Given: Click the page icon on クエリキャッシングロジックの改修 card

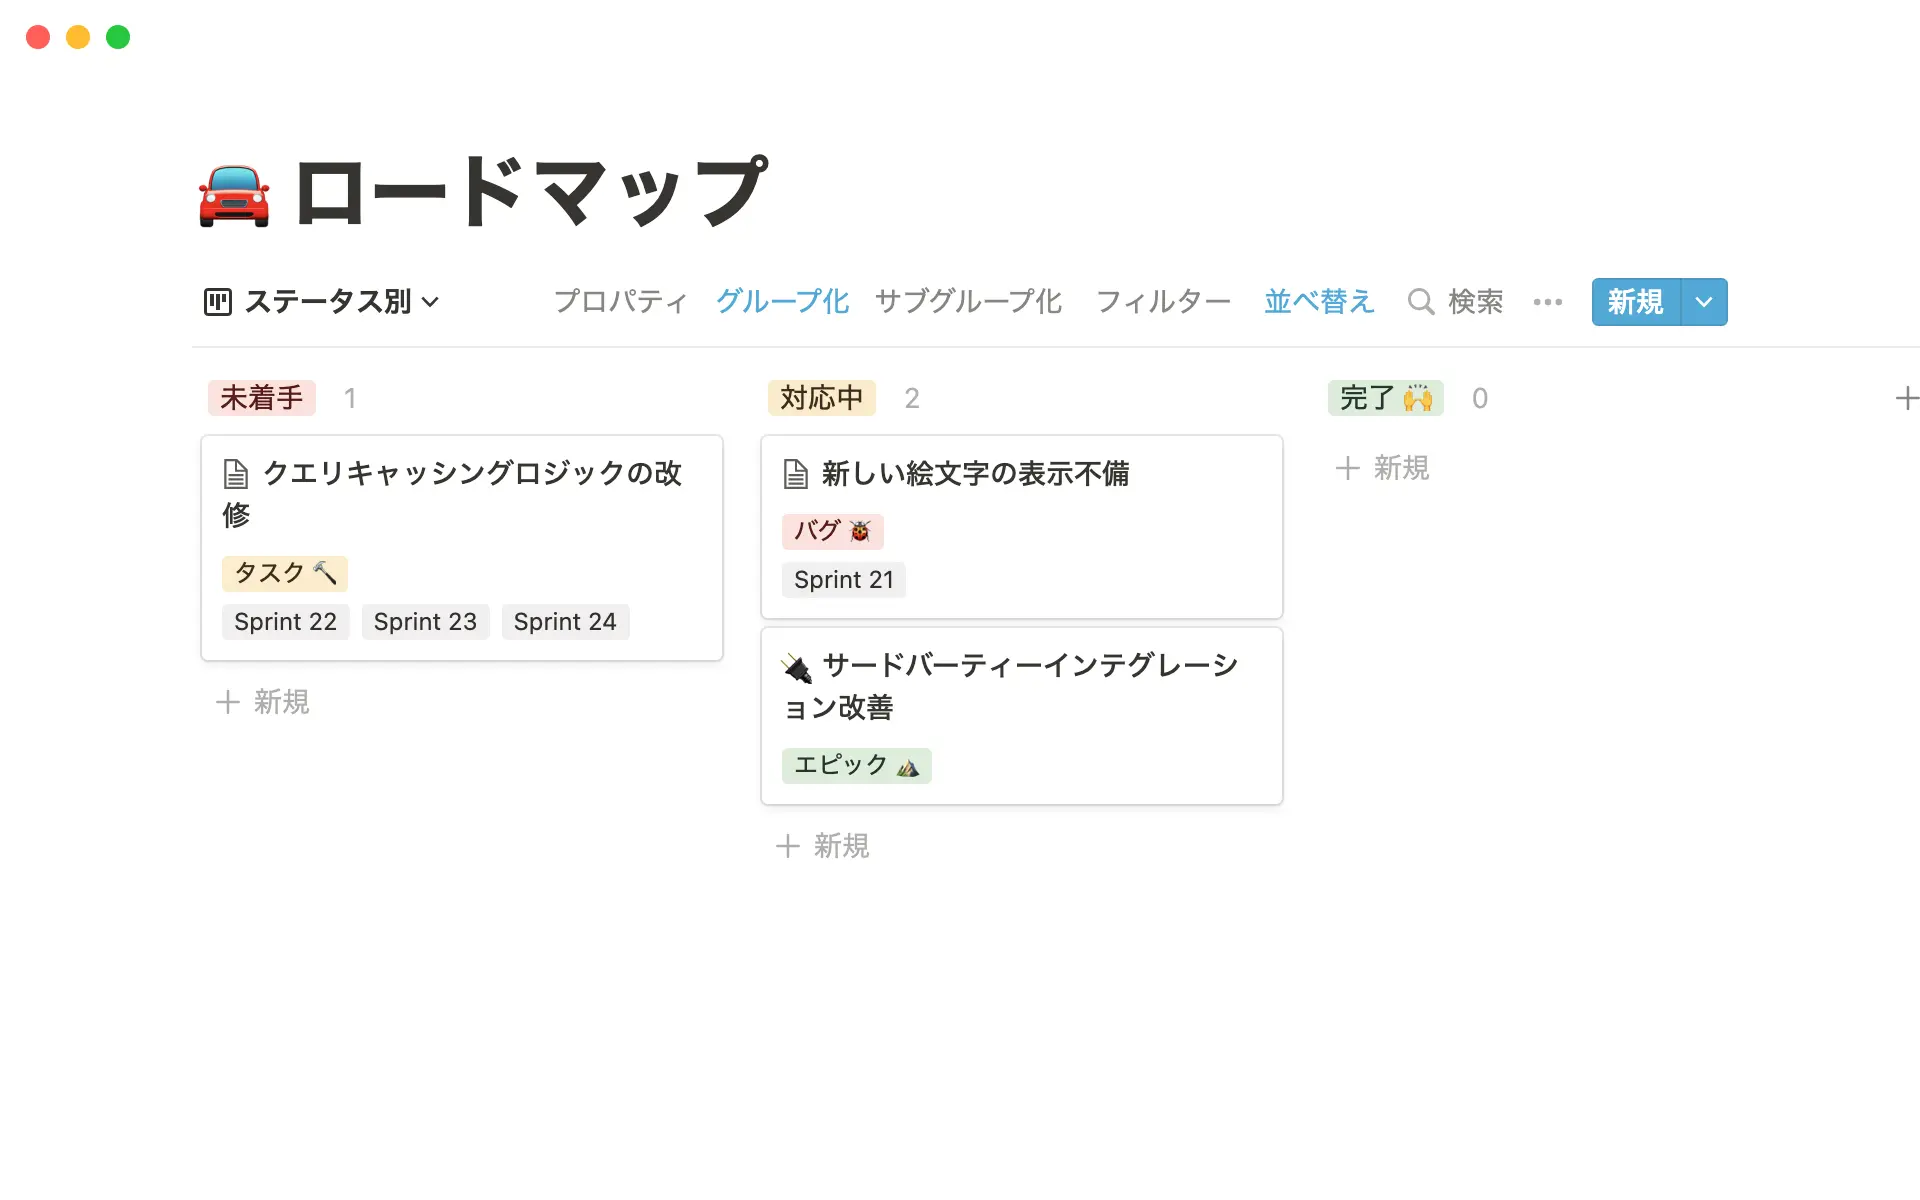Looking at the screenshot, I should coord(236,473).
